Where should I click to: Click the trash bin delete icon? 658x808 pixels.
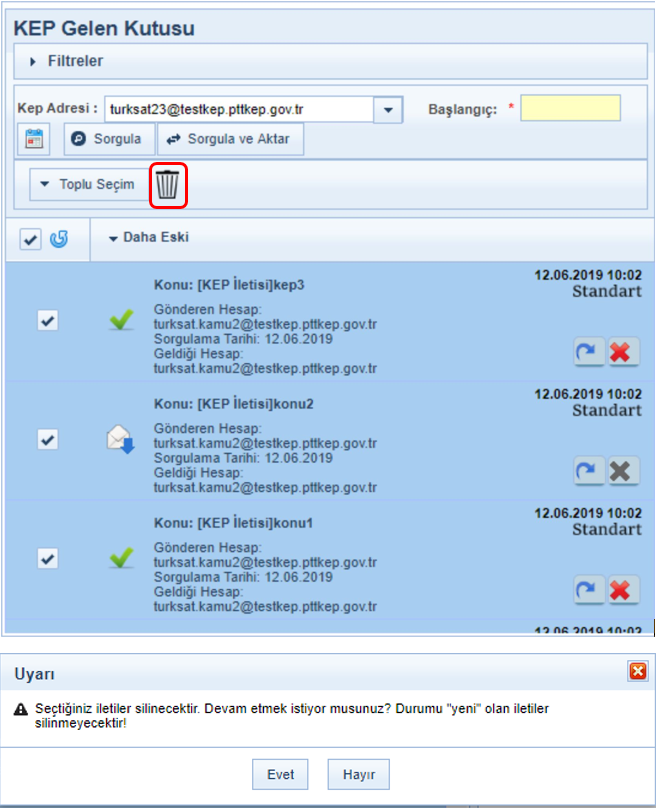pyautogui.click(x=168, y=185)
